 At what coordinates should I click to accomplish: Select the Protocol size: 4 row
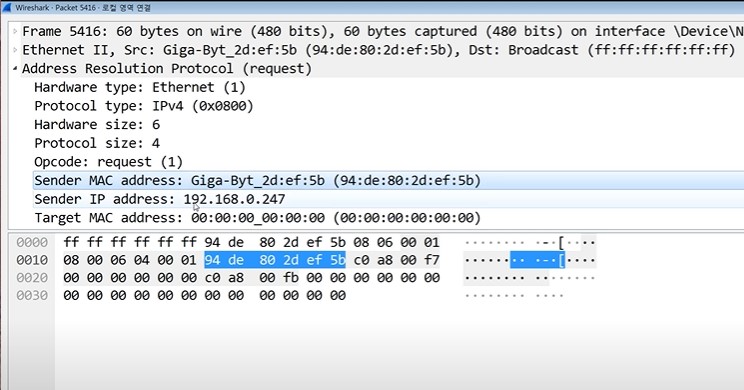97,143
